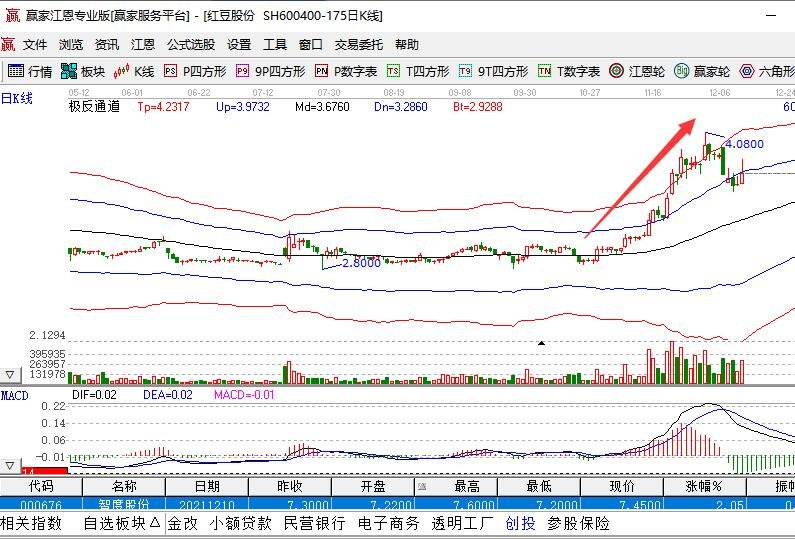Viewport: 795px width, 539px height.
Task: Open the P数字表 tool
Action: pyautogui.click(x=346, y=71)
